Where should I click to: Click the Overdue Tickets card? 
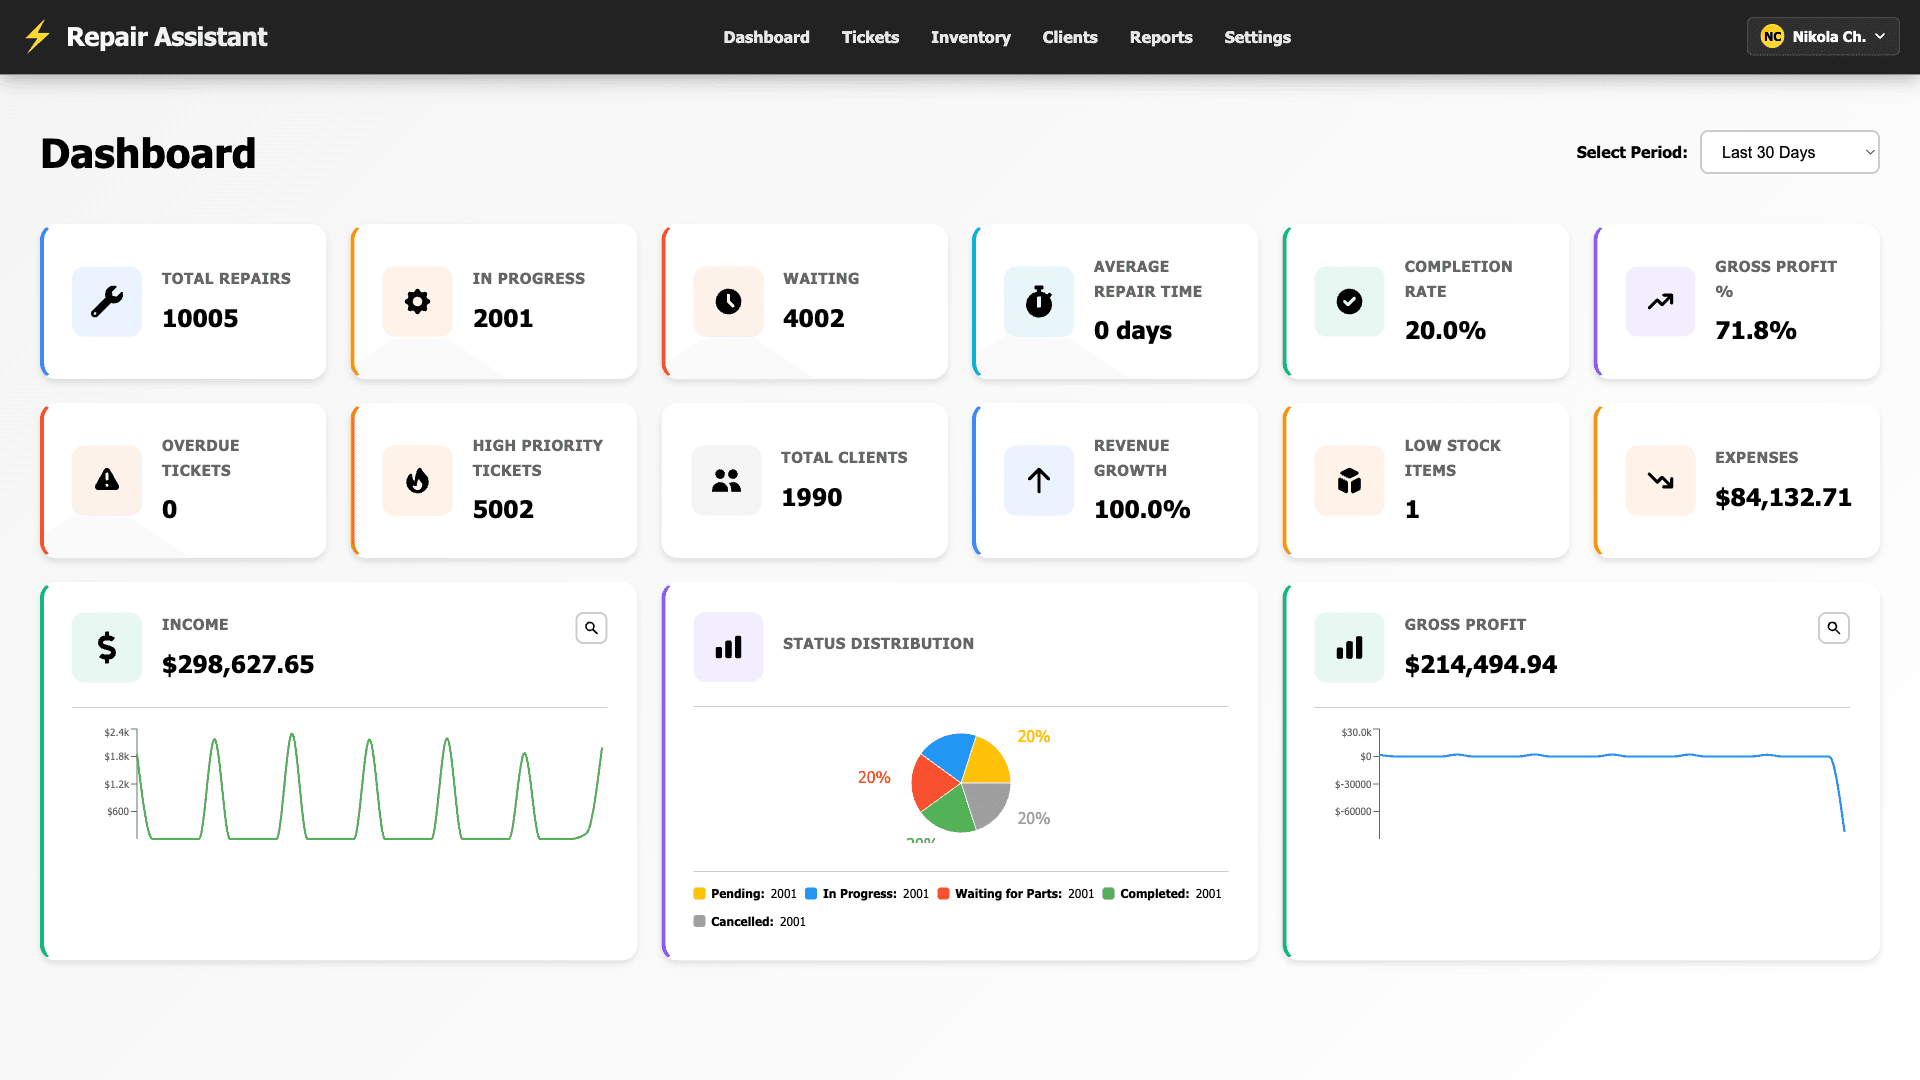[x=183, y=480]
